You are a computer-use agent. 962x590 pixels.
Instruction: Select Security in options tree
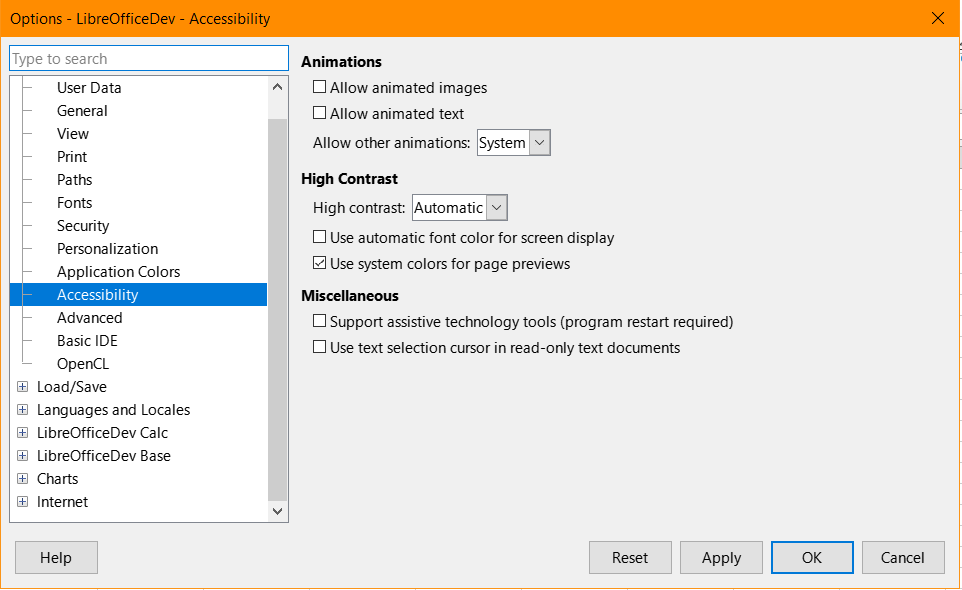83,226
